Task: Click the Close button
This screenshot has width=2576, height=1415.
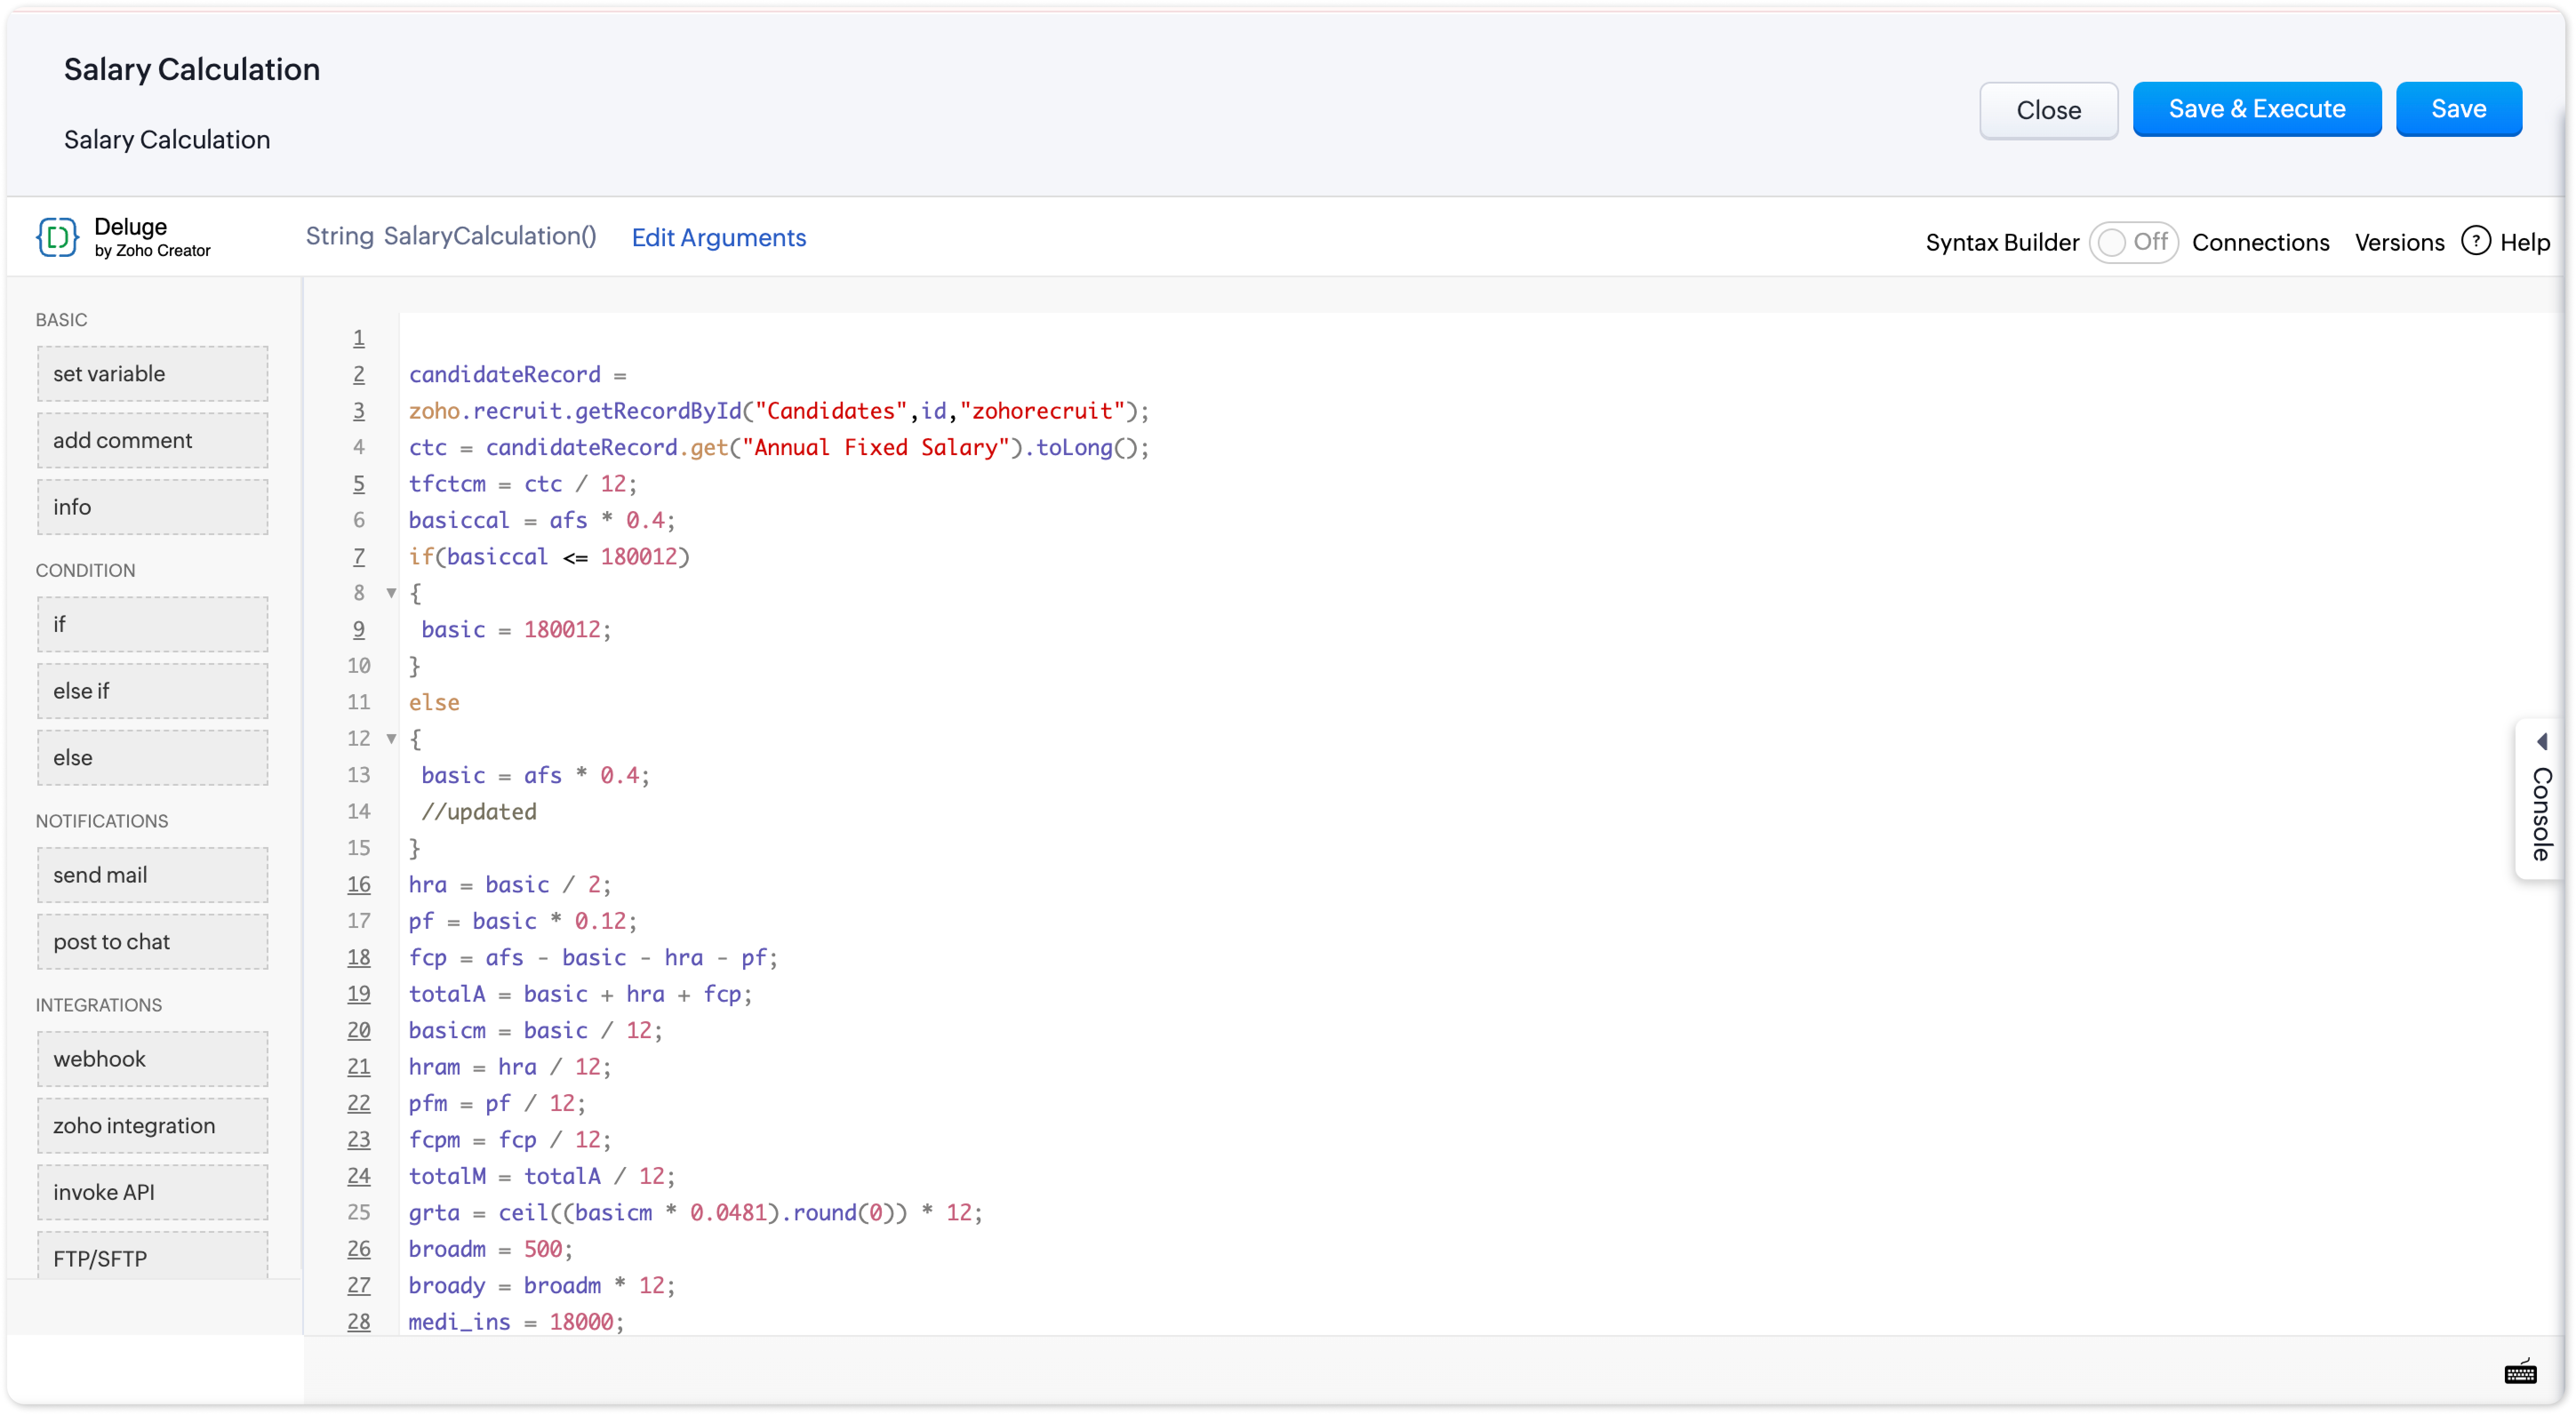Action: click(2048, 110)
